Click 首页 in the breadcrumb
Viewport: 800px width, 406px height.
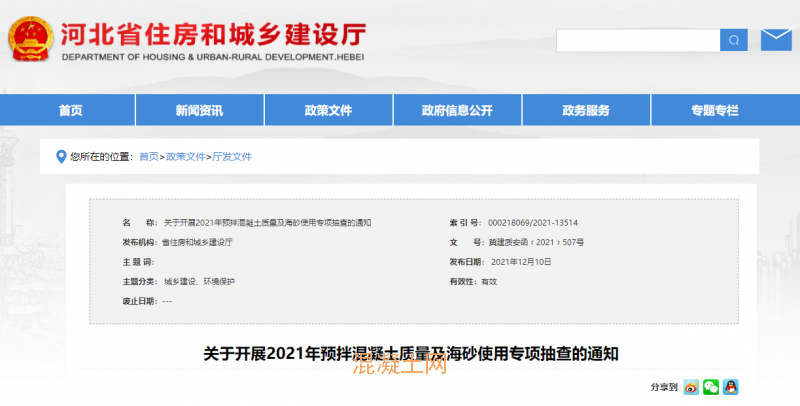(x=148, y=157)
